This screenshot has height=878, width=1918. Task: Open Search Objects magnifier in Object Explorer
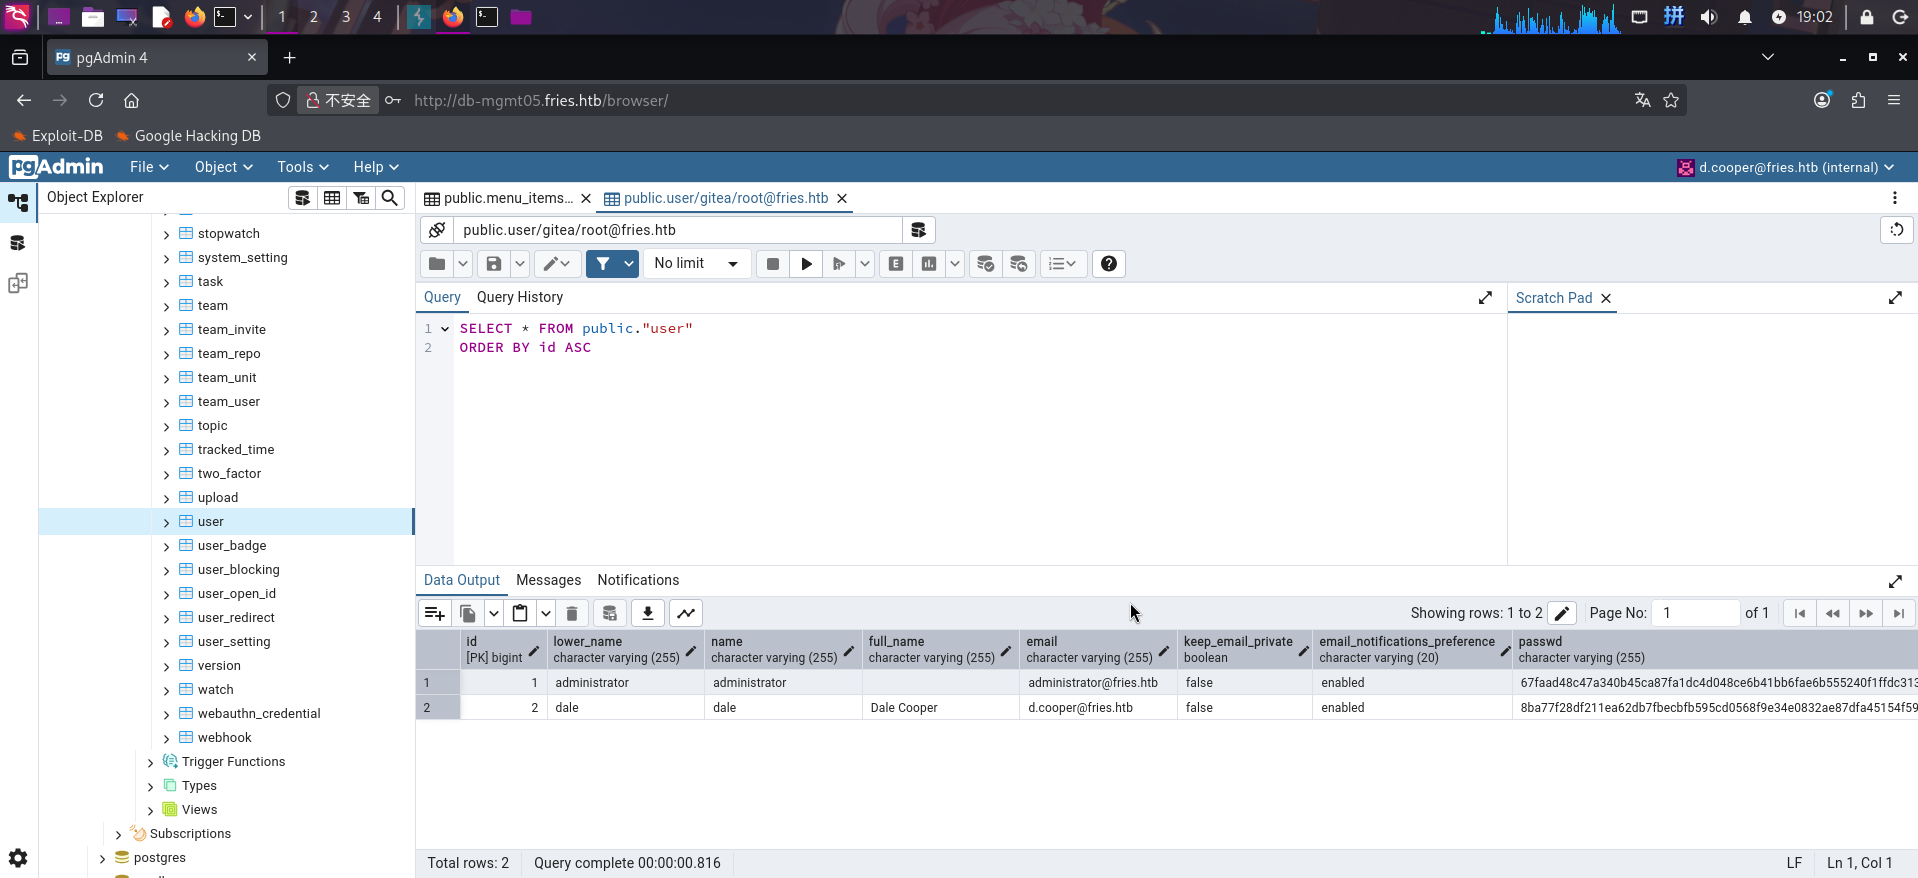(x=390, y=198)
